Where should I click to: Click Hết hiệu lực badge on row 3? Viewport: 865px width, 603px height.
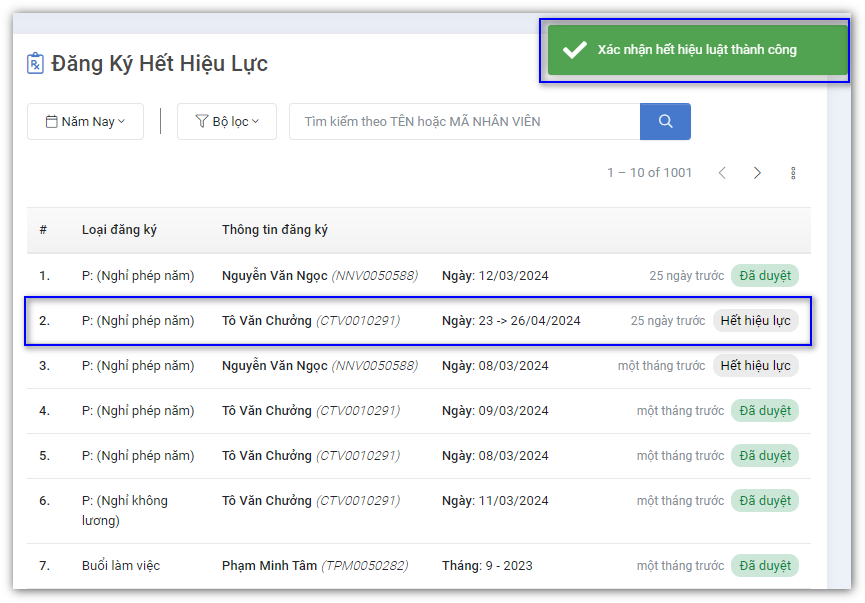click(755, 366)
